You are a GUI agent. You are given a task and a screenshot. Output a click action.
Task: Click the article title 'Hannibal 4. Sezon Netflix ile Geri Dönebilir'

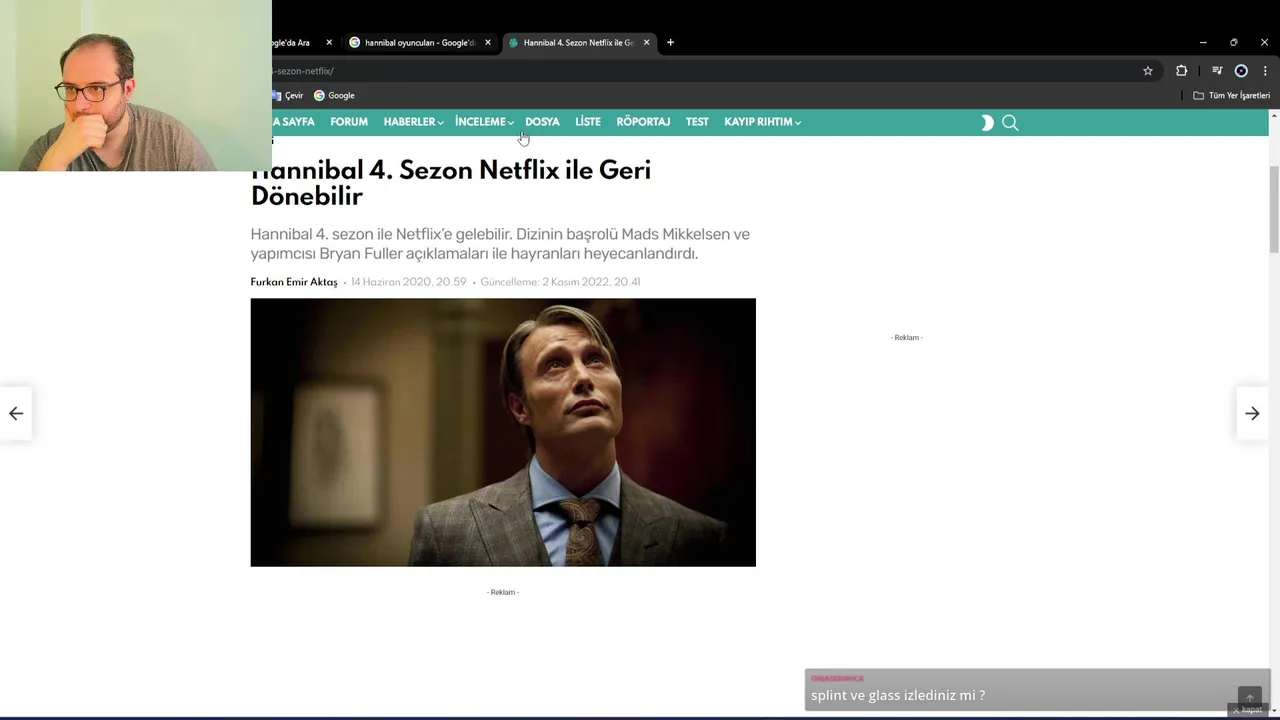(x=451, y=183)
